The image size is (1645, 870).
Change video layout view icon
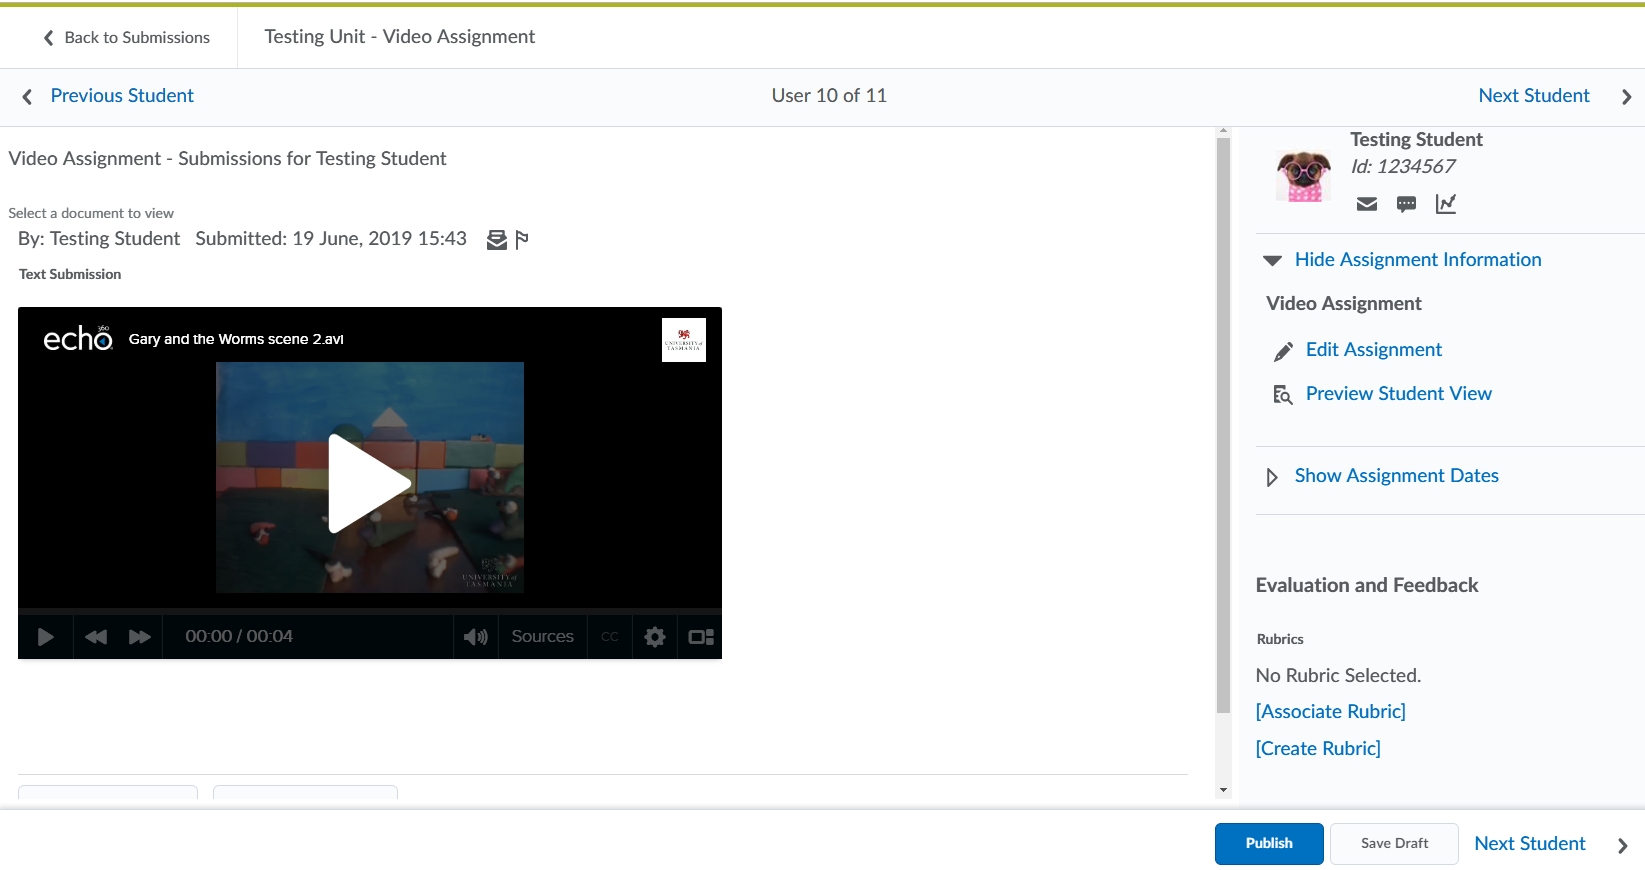[x=701, y=637]
